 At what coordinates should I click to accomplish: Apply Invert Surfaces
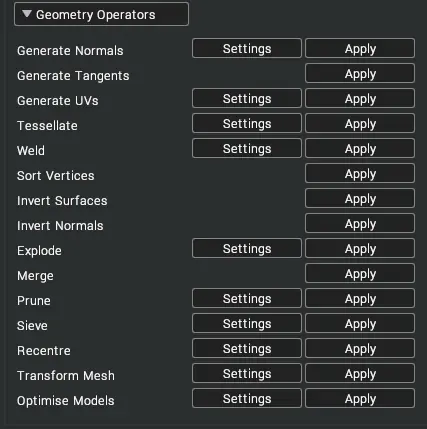(x=360, y=198)
